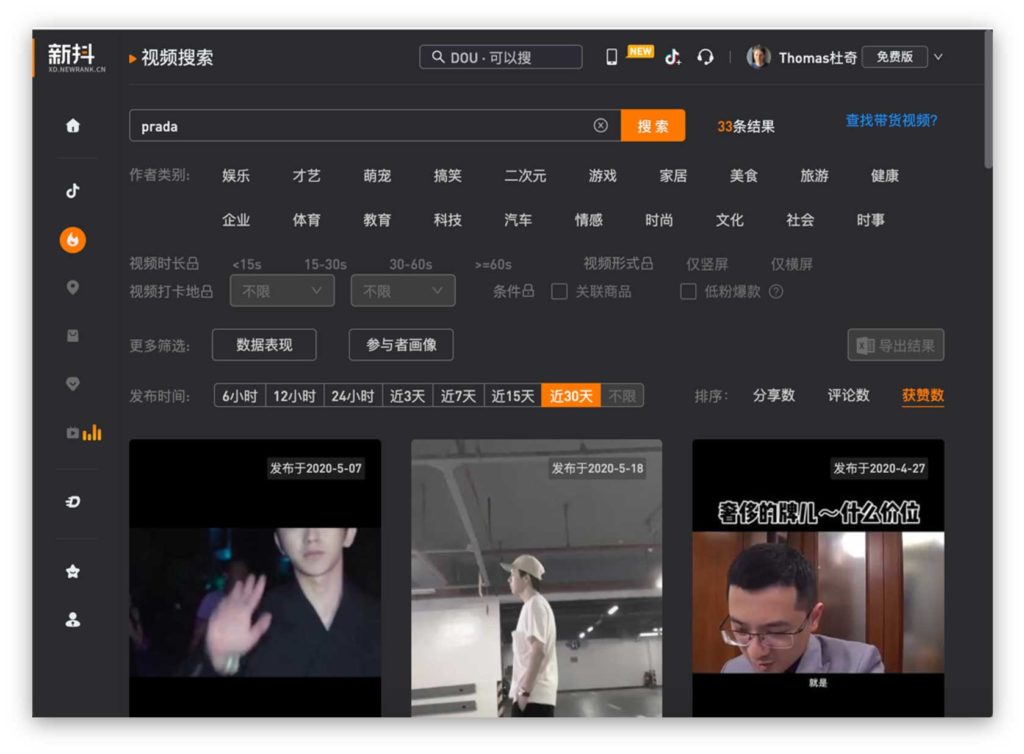The height and width of the screenshot is (754, 1024).
Task: Click the orange 搜索 button
Action: click(653, 125)
